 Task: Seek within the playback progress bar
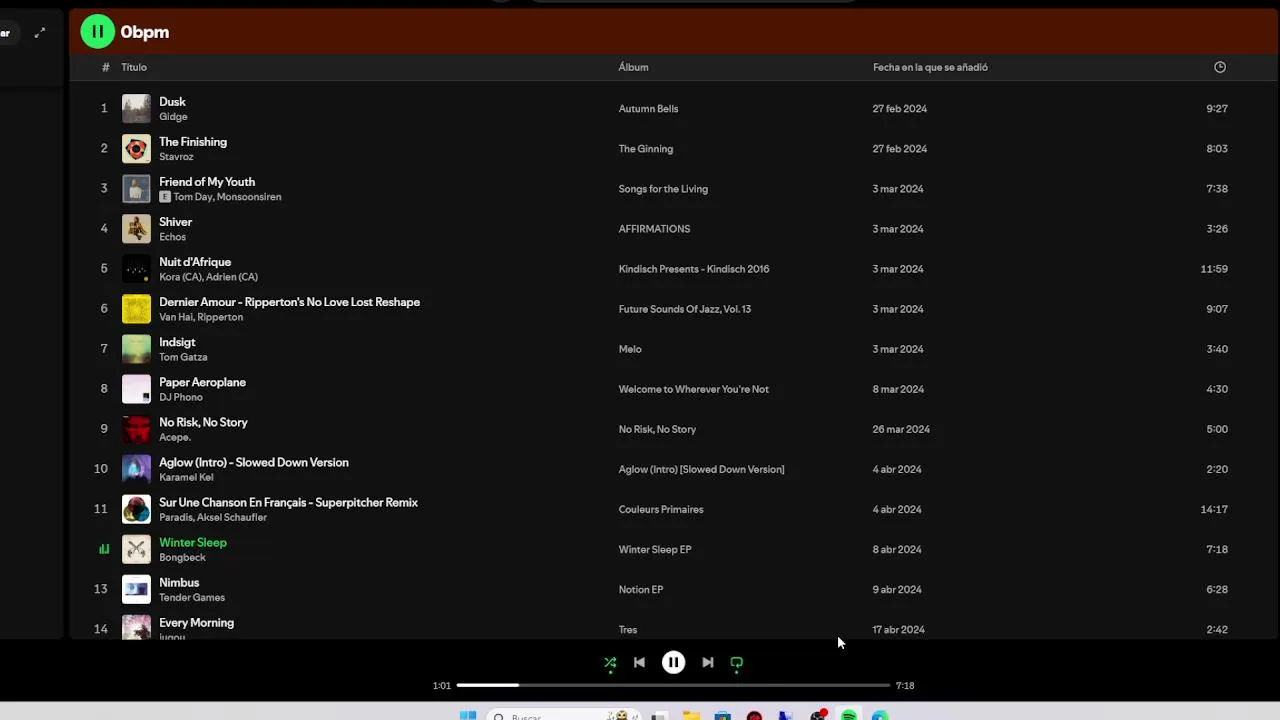(x=673, y=685)
